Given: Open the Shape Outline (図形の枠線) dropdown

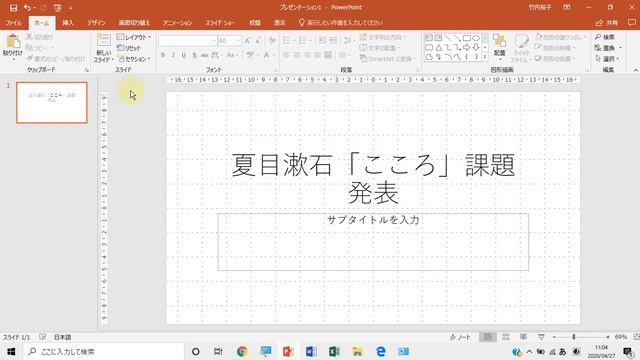Looking at the screenshot, I should point(556,48).
